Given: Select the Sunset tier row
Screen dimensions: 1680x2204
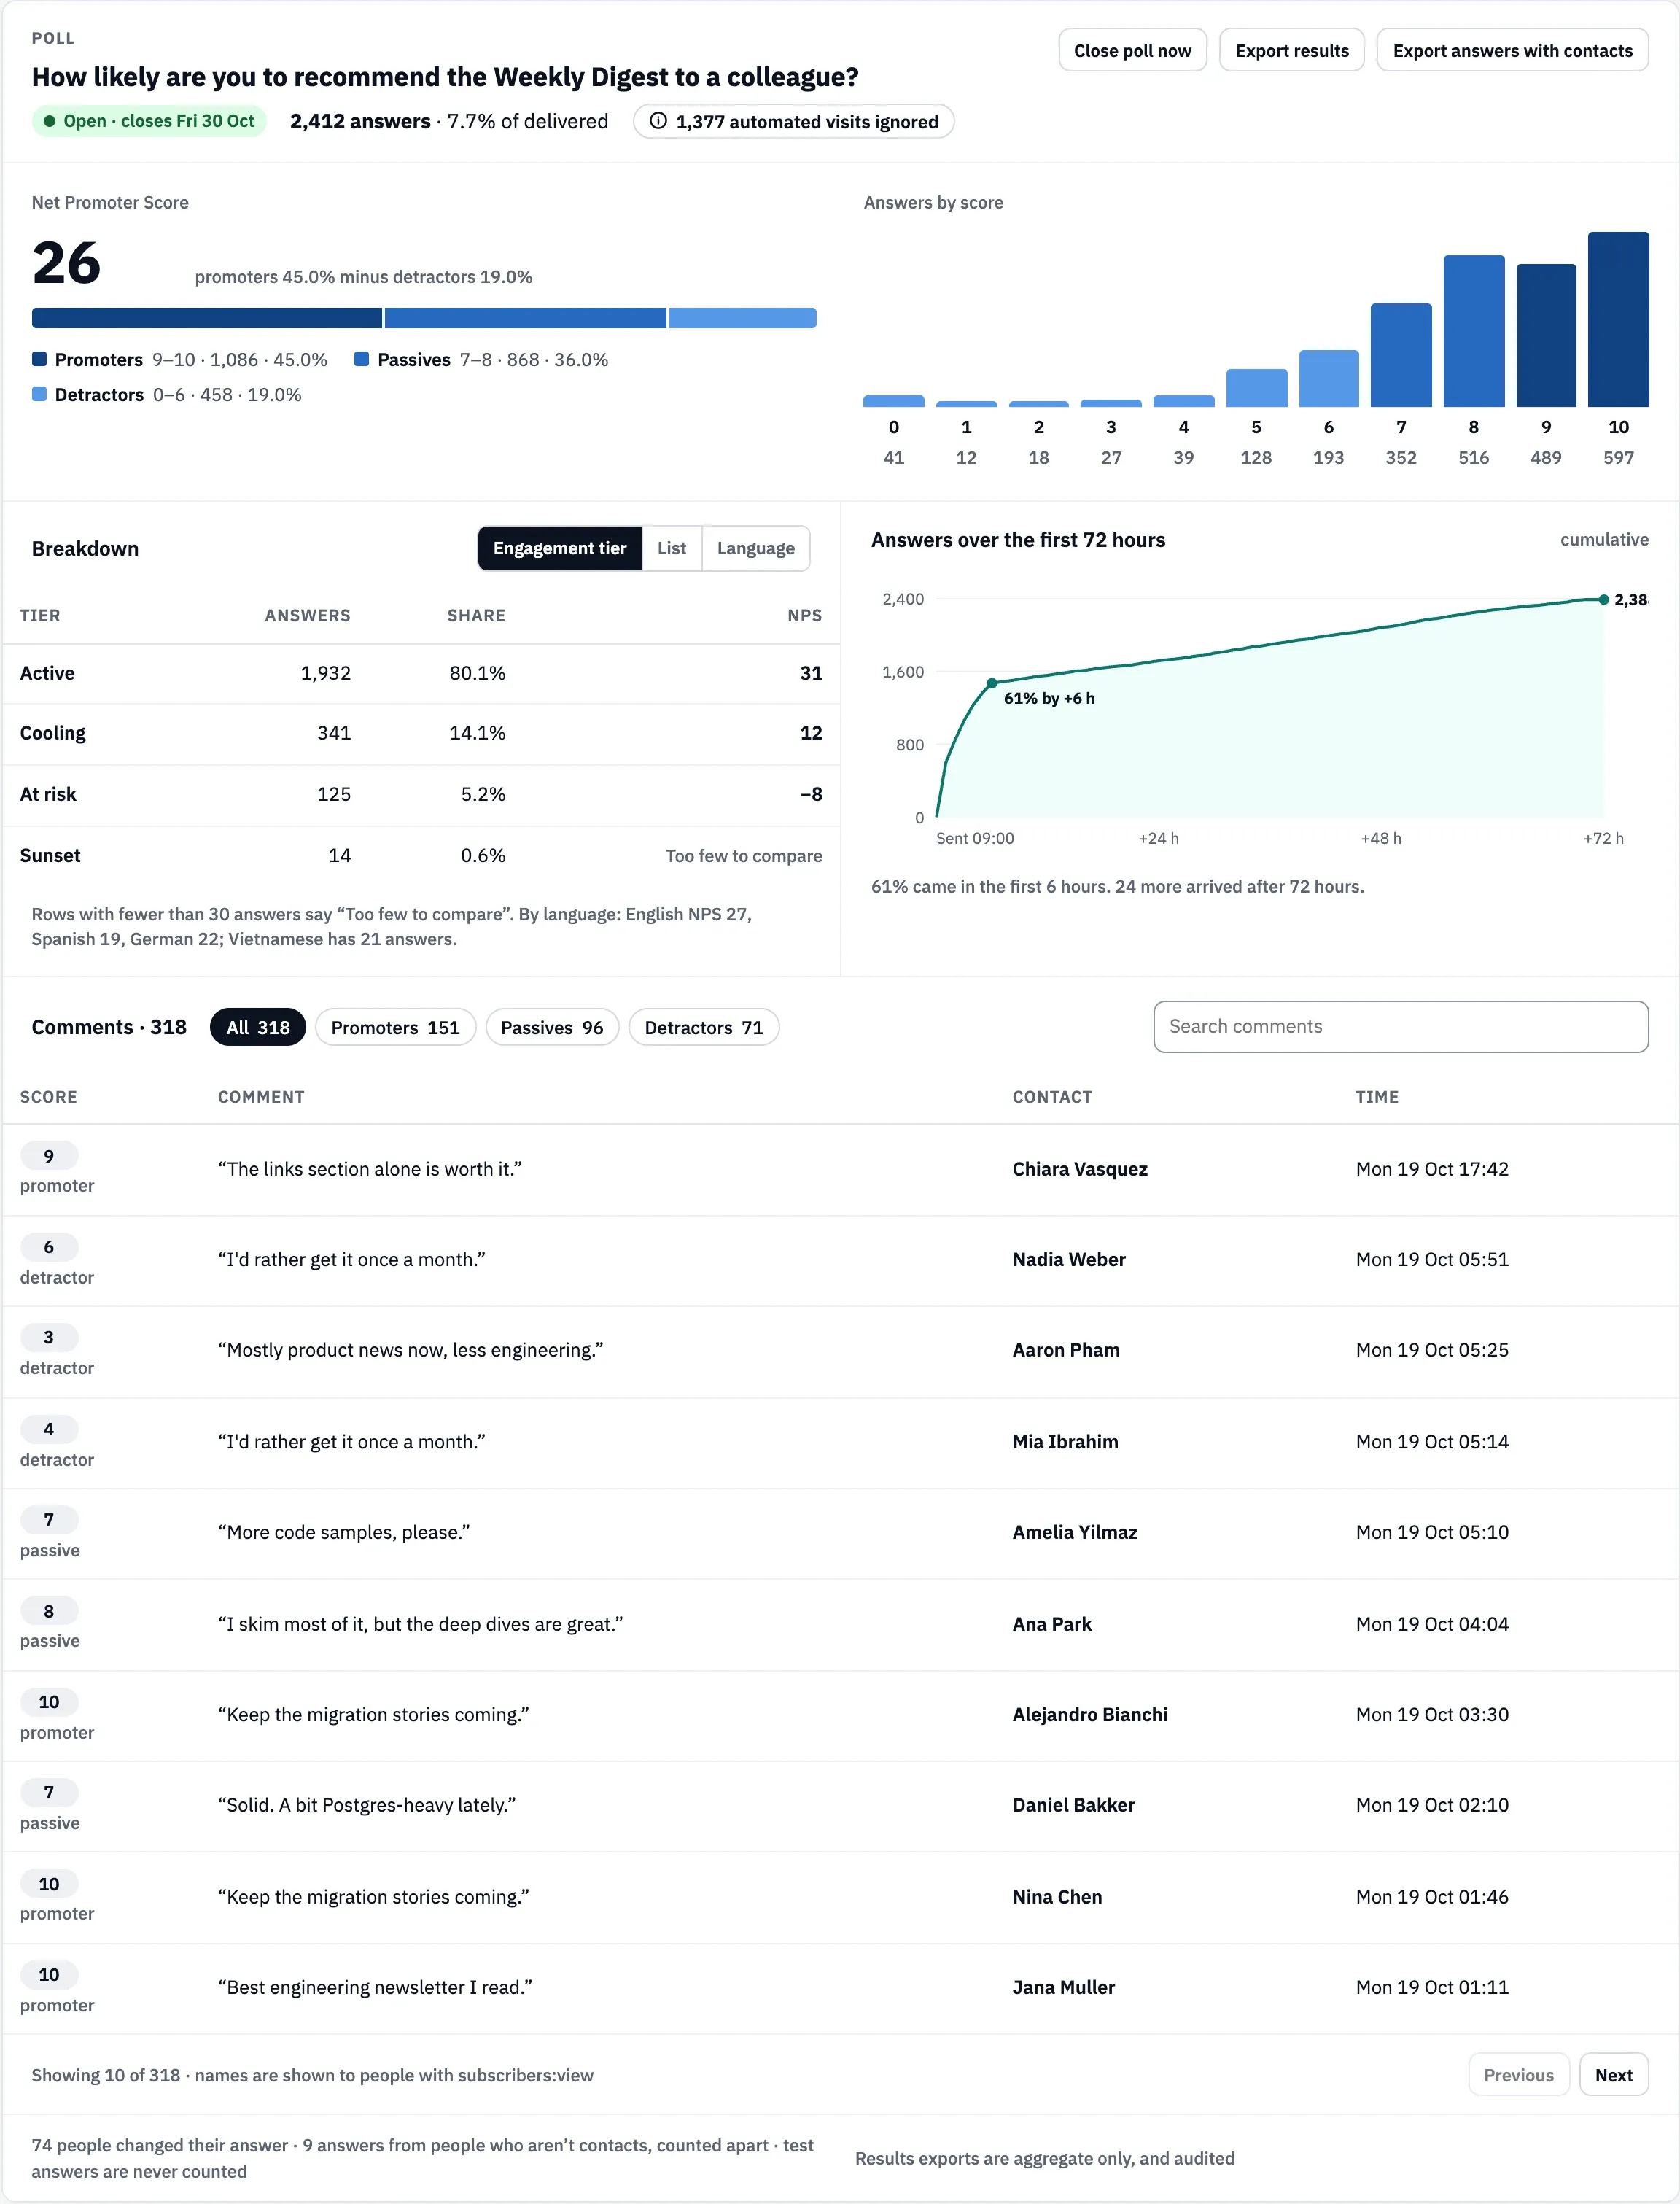Looking at the screenshot, I should [421, 855].
